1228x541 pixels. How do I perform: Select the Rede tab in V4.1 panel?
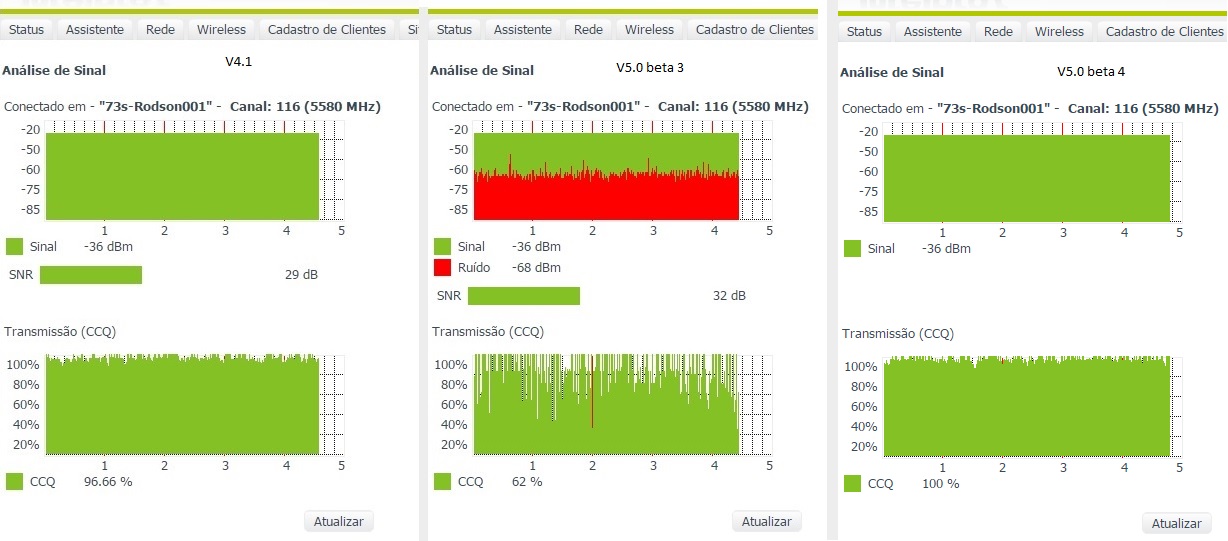[x=160, y=30]
